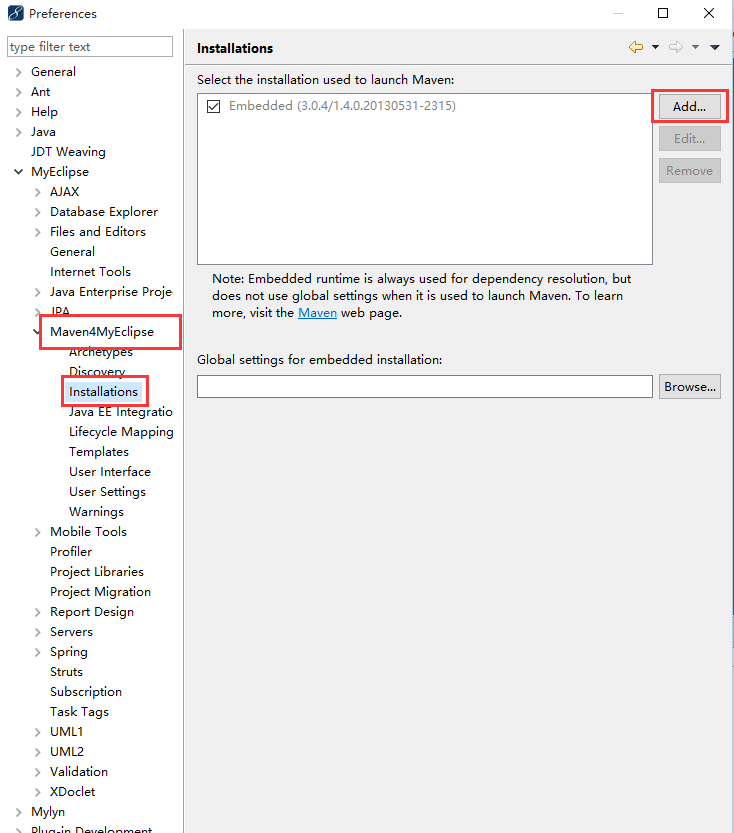Expand the Ant tree node
734x833 pixels.
coord(19,92)
